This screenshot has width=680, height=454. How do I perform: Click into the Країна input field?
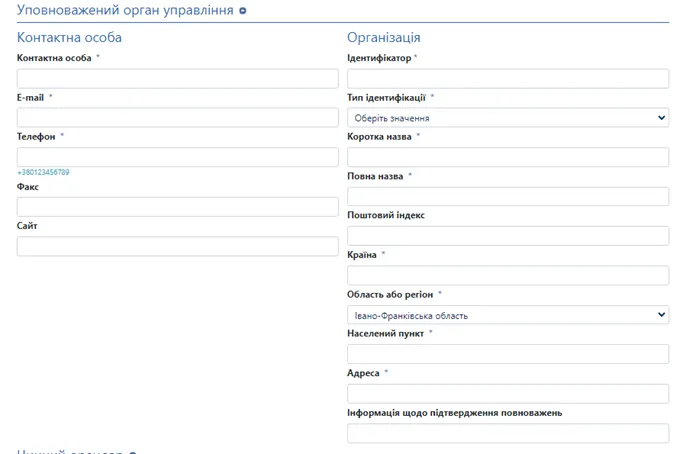(x=507, y=275)
